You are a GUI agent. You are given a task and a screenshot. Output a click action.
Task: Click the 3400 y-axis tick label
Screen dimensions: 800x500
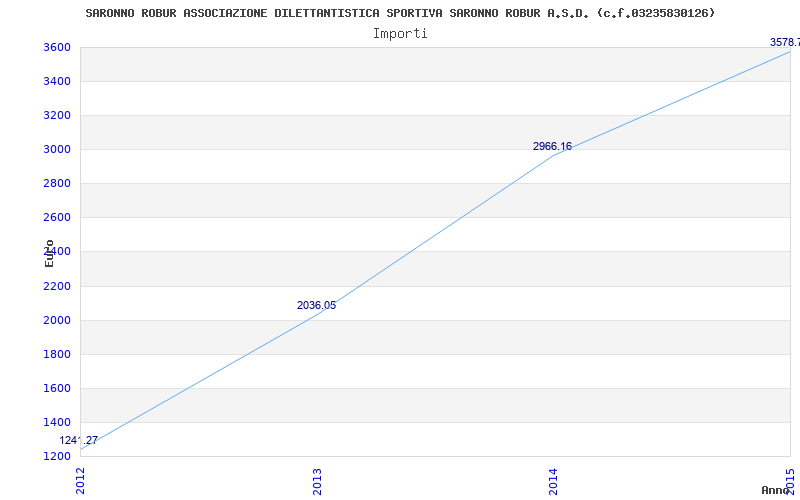coord(57,81)
